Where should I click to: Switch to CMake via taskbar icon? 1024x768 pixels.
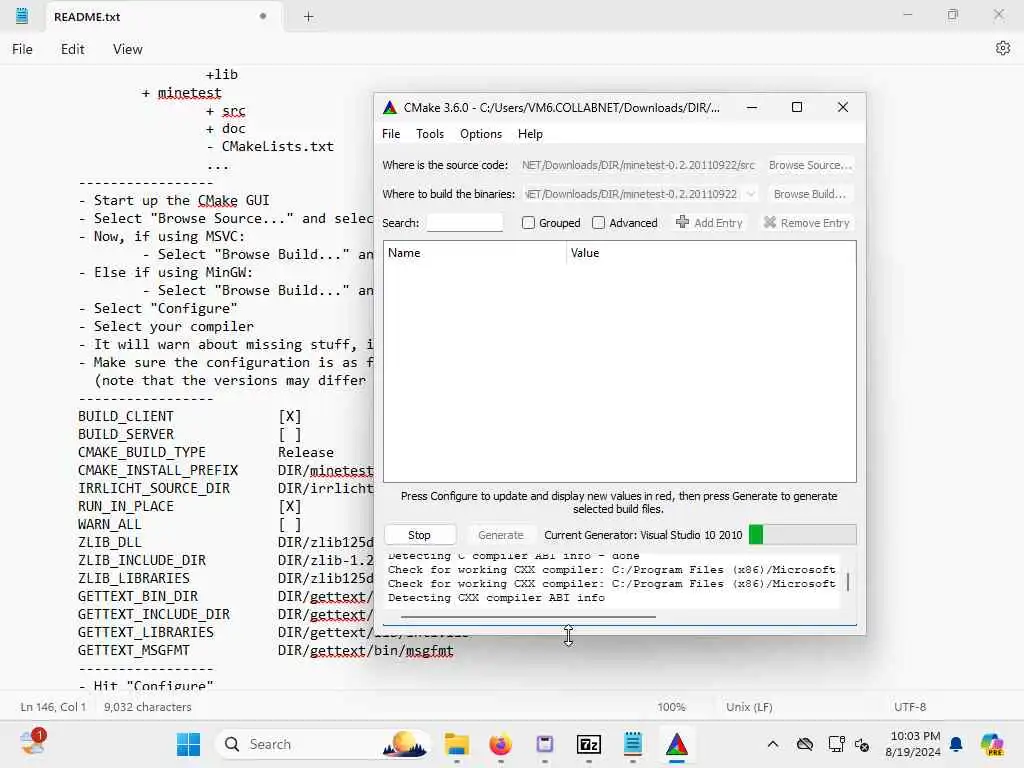click(677, 744)
